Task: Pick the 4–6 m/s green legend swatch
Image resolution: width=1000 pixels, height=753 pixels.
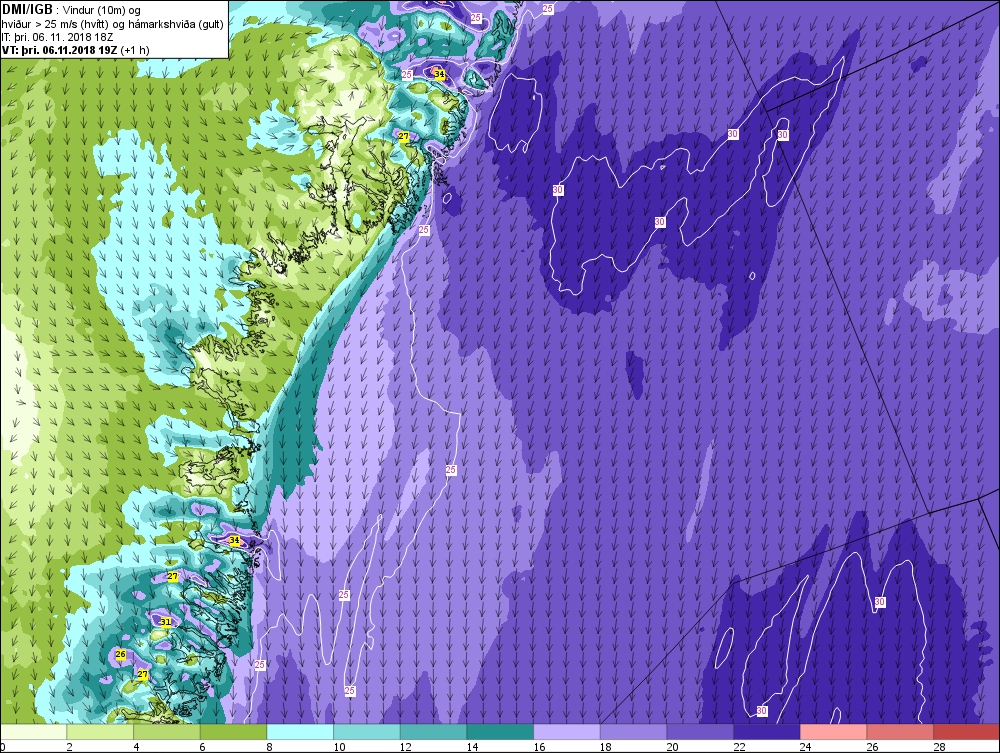Action: (x=166, y=732)
